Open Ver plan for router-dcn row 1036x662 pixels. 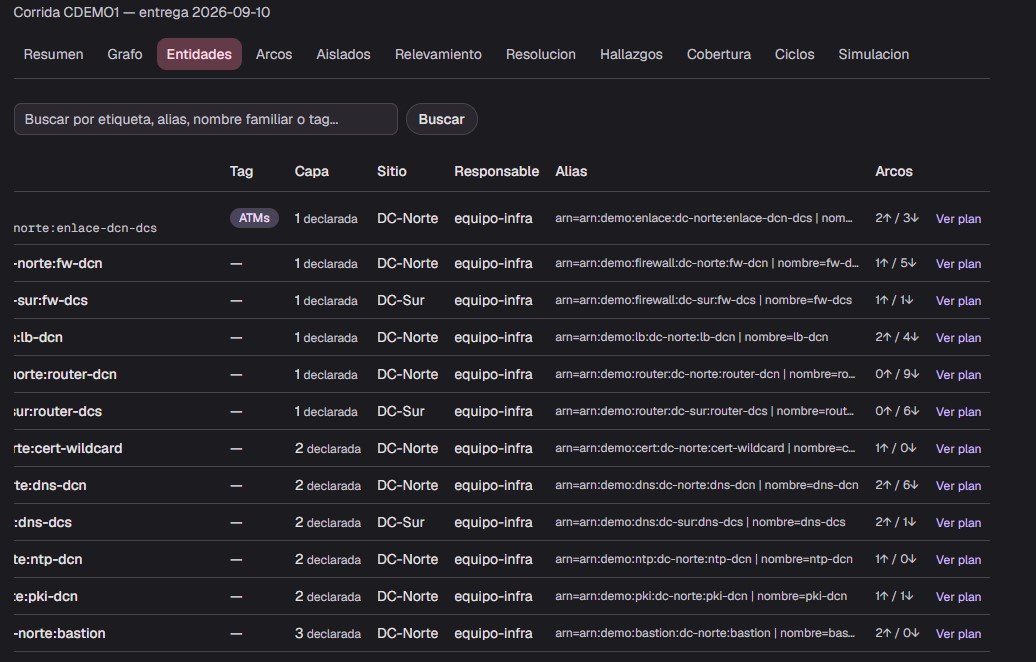click(958, 375)
